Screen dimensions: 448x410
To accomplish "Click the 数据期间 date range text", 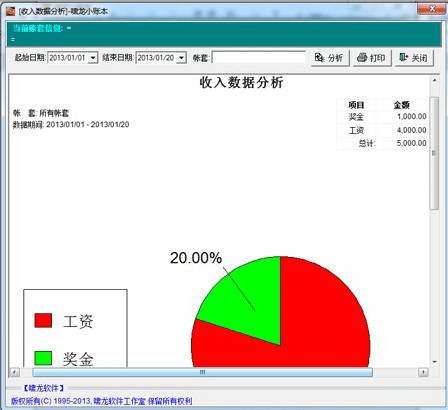I will tap(71, 125).
